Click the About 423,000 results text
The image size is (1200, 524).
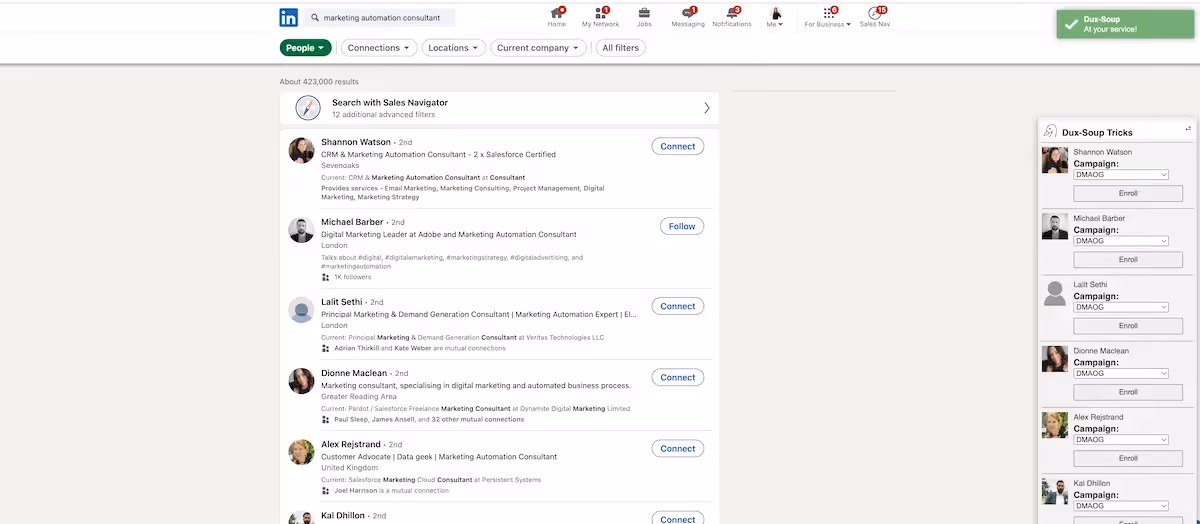pos(319,82)
